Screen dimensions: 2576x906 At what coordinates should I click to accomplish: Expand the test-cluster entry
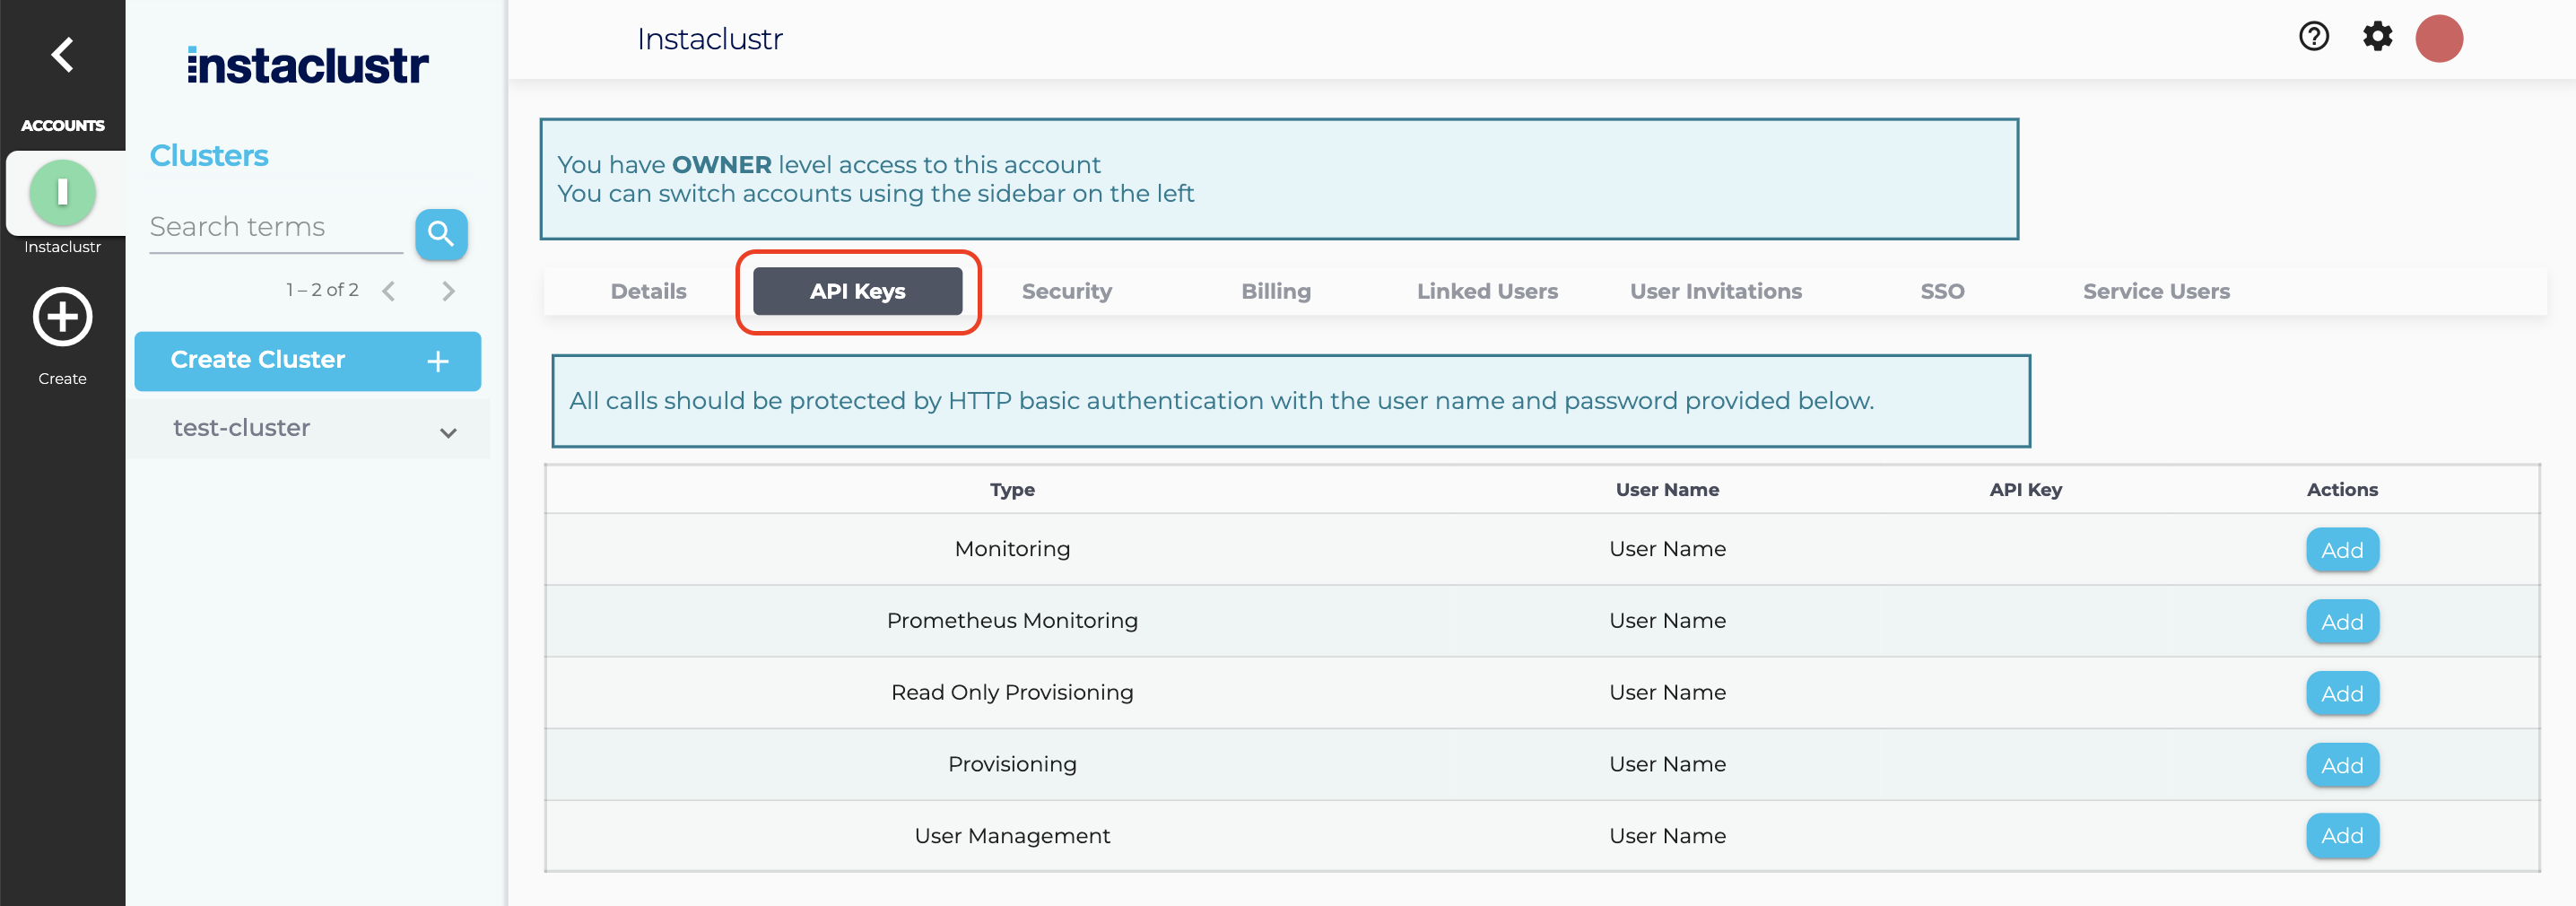pyautogui.click(x=448, y=431)
